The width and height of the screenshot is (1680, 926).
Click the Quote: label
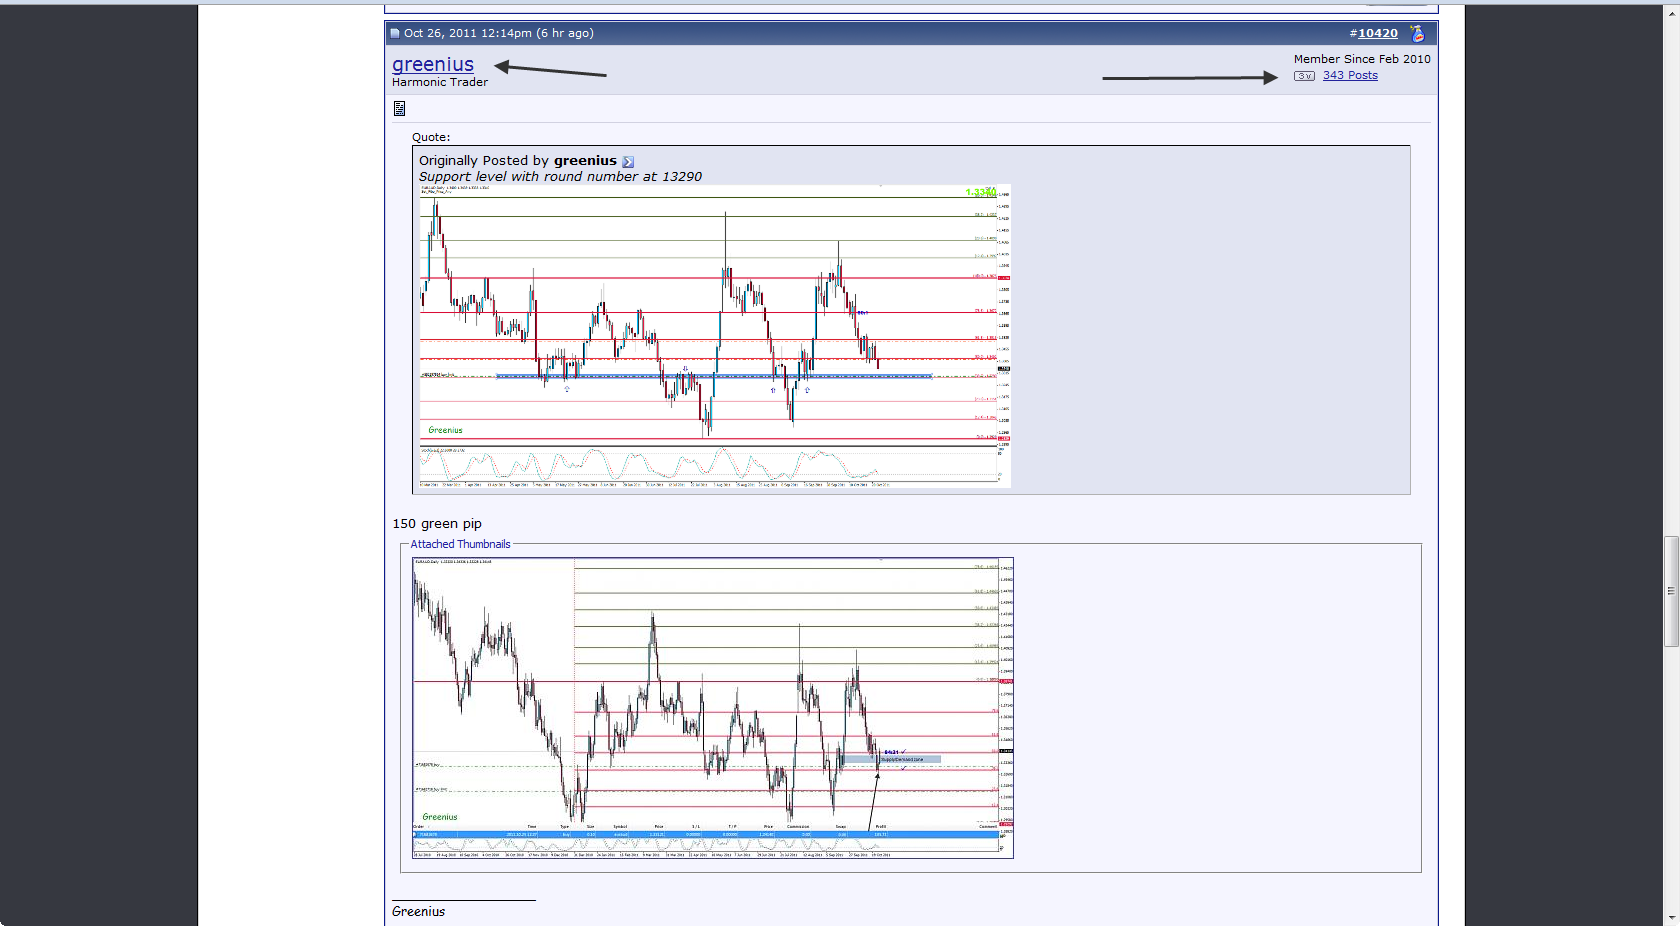click(431, 137)
